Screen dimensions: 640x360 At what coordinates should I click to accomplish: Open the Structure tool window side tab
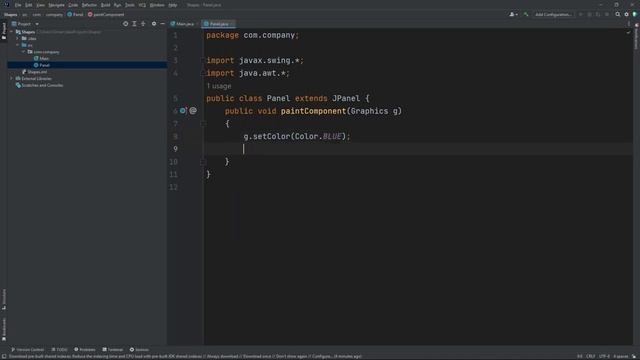point(4,299)
